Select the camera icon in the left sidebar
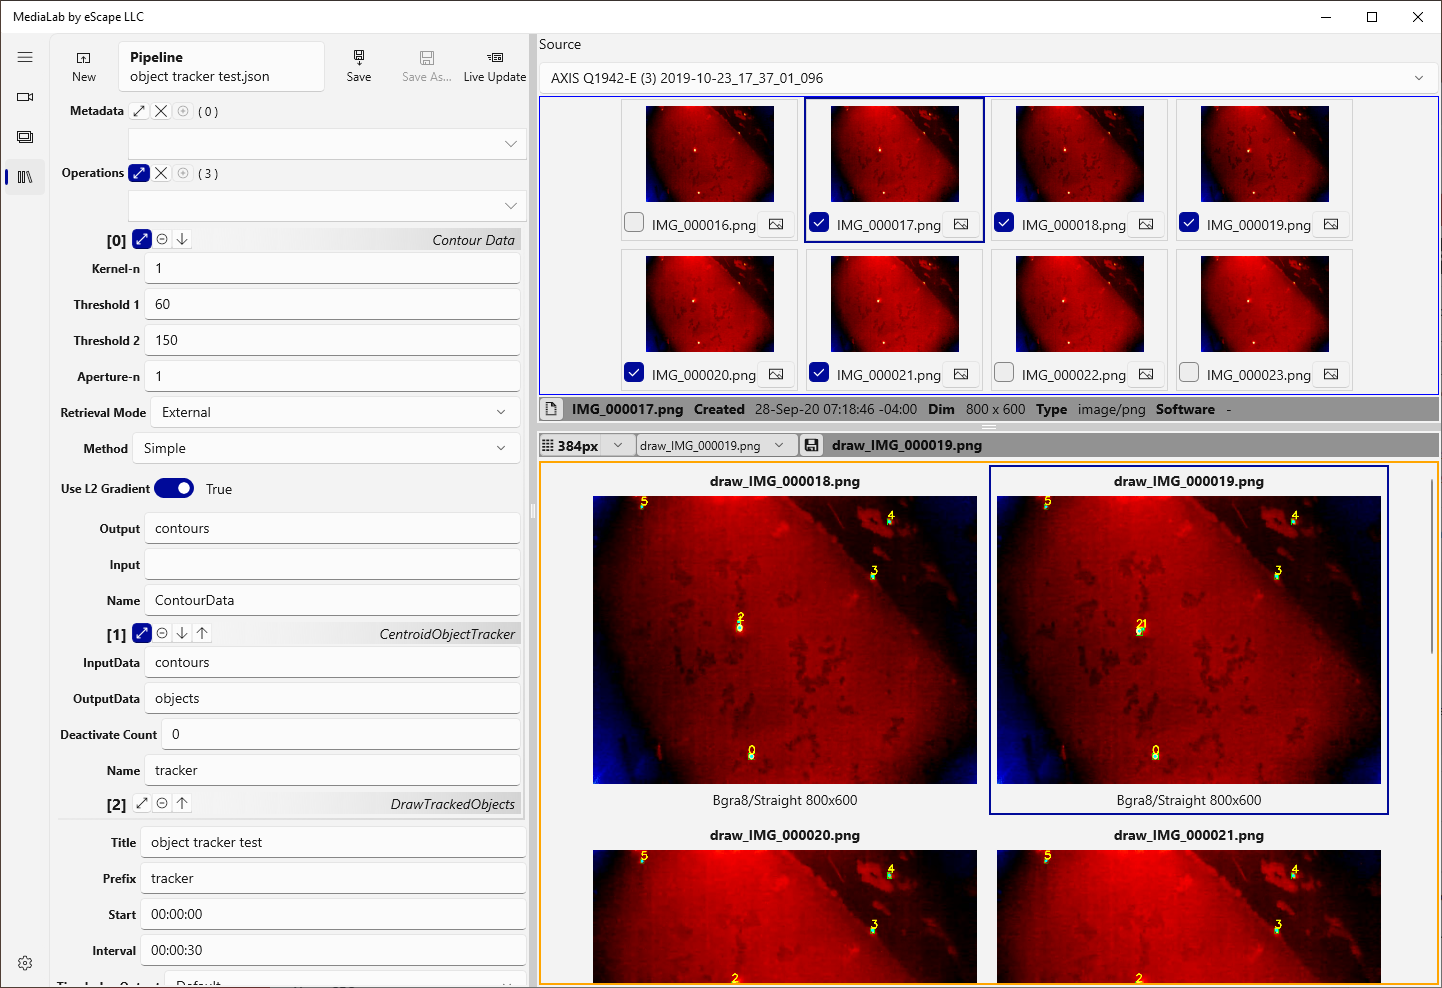 click(25, 97)
